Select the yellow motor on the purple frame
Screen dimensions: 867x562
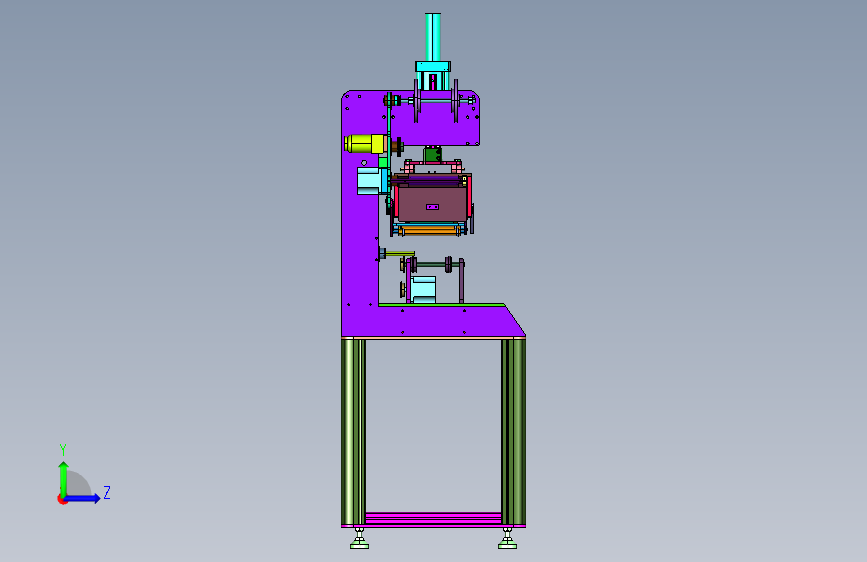point(365,144)
